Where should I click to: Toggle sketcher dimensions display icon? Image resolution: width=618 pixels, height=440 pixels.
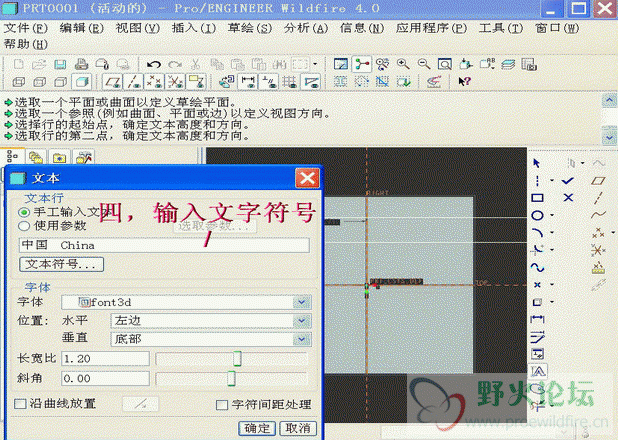point(248,82)
